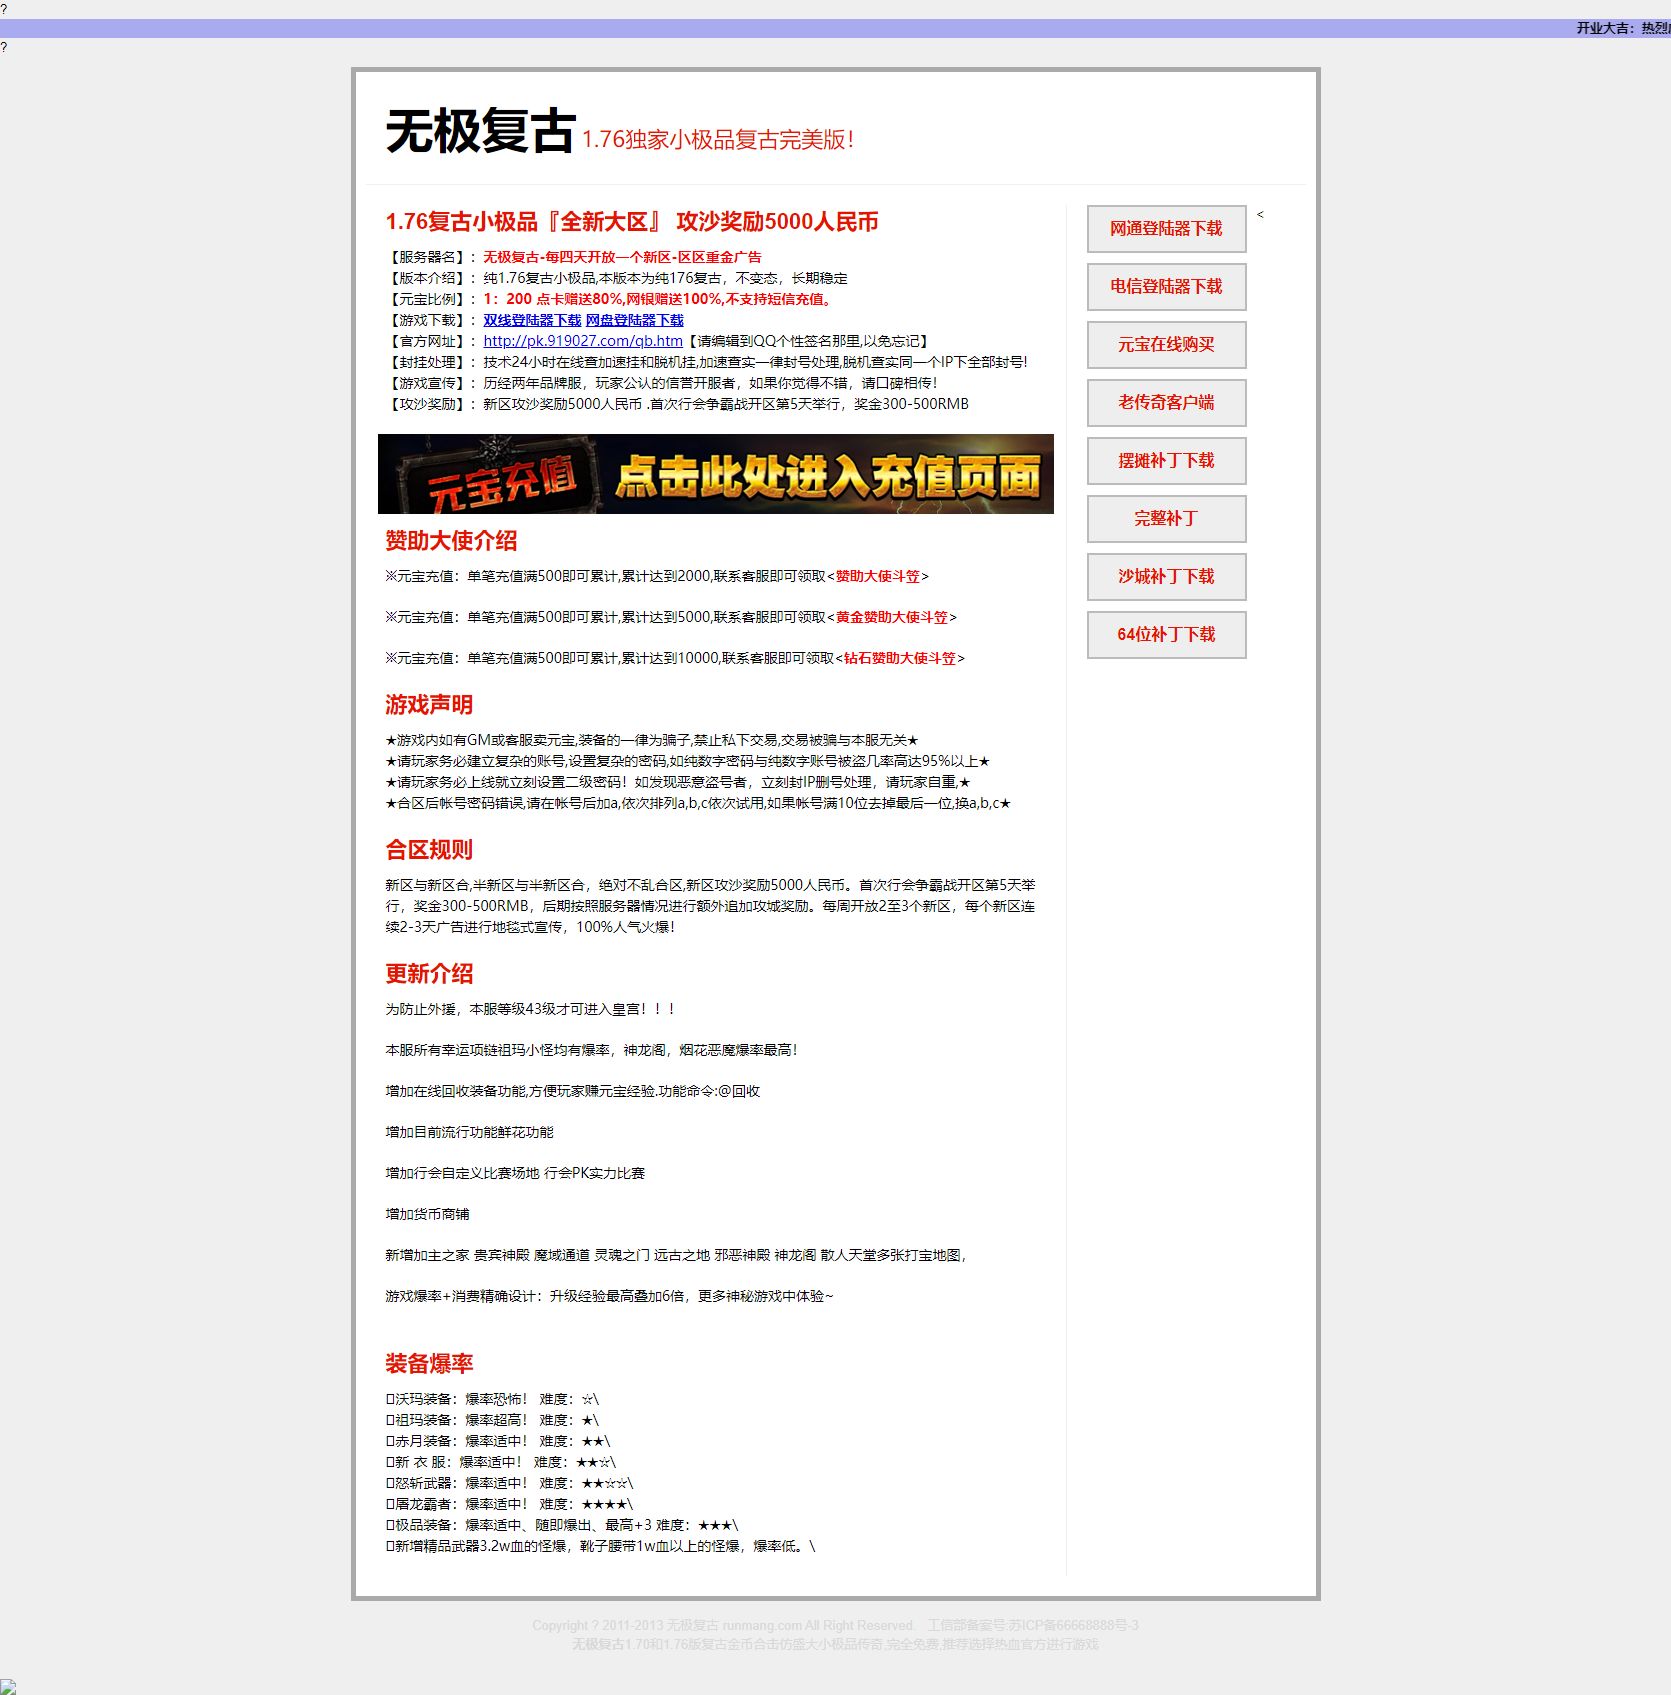Select the 元宝在线购买 button
This screenshot has width=1671, height=1695.
(x=1166, y=345)
